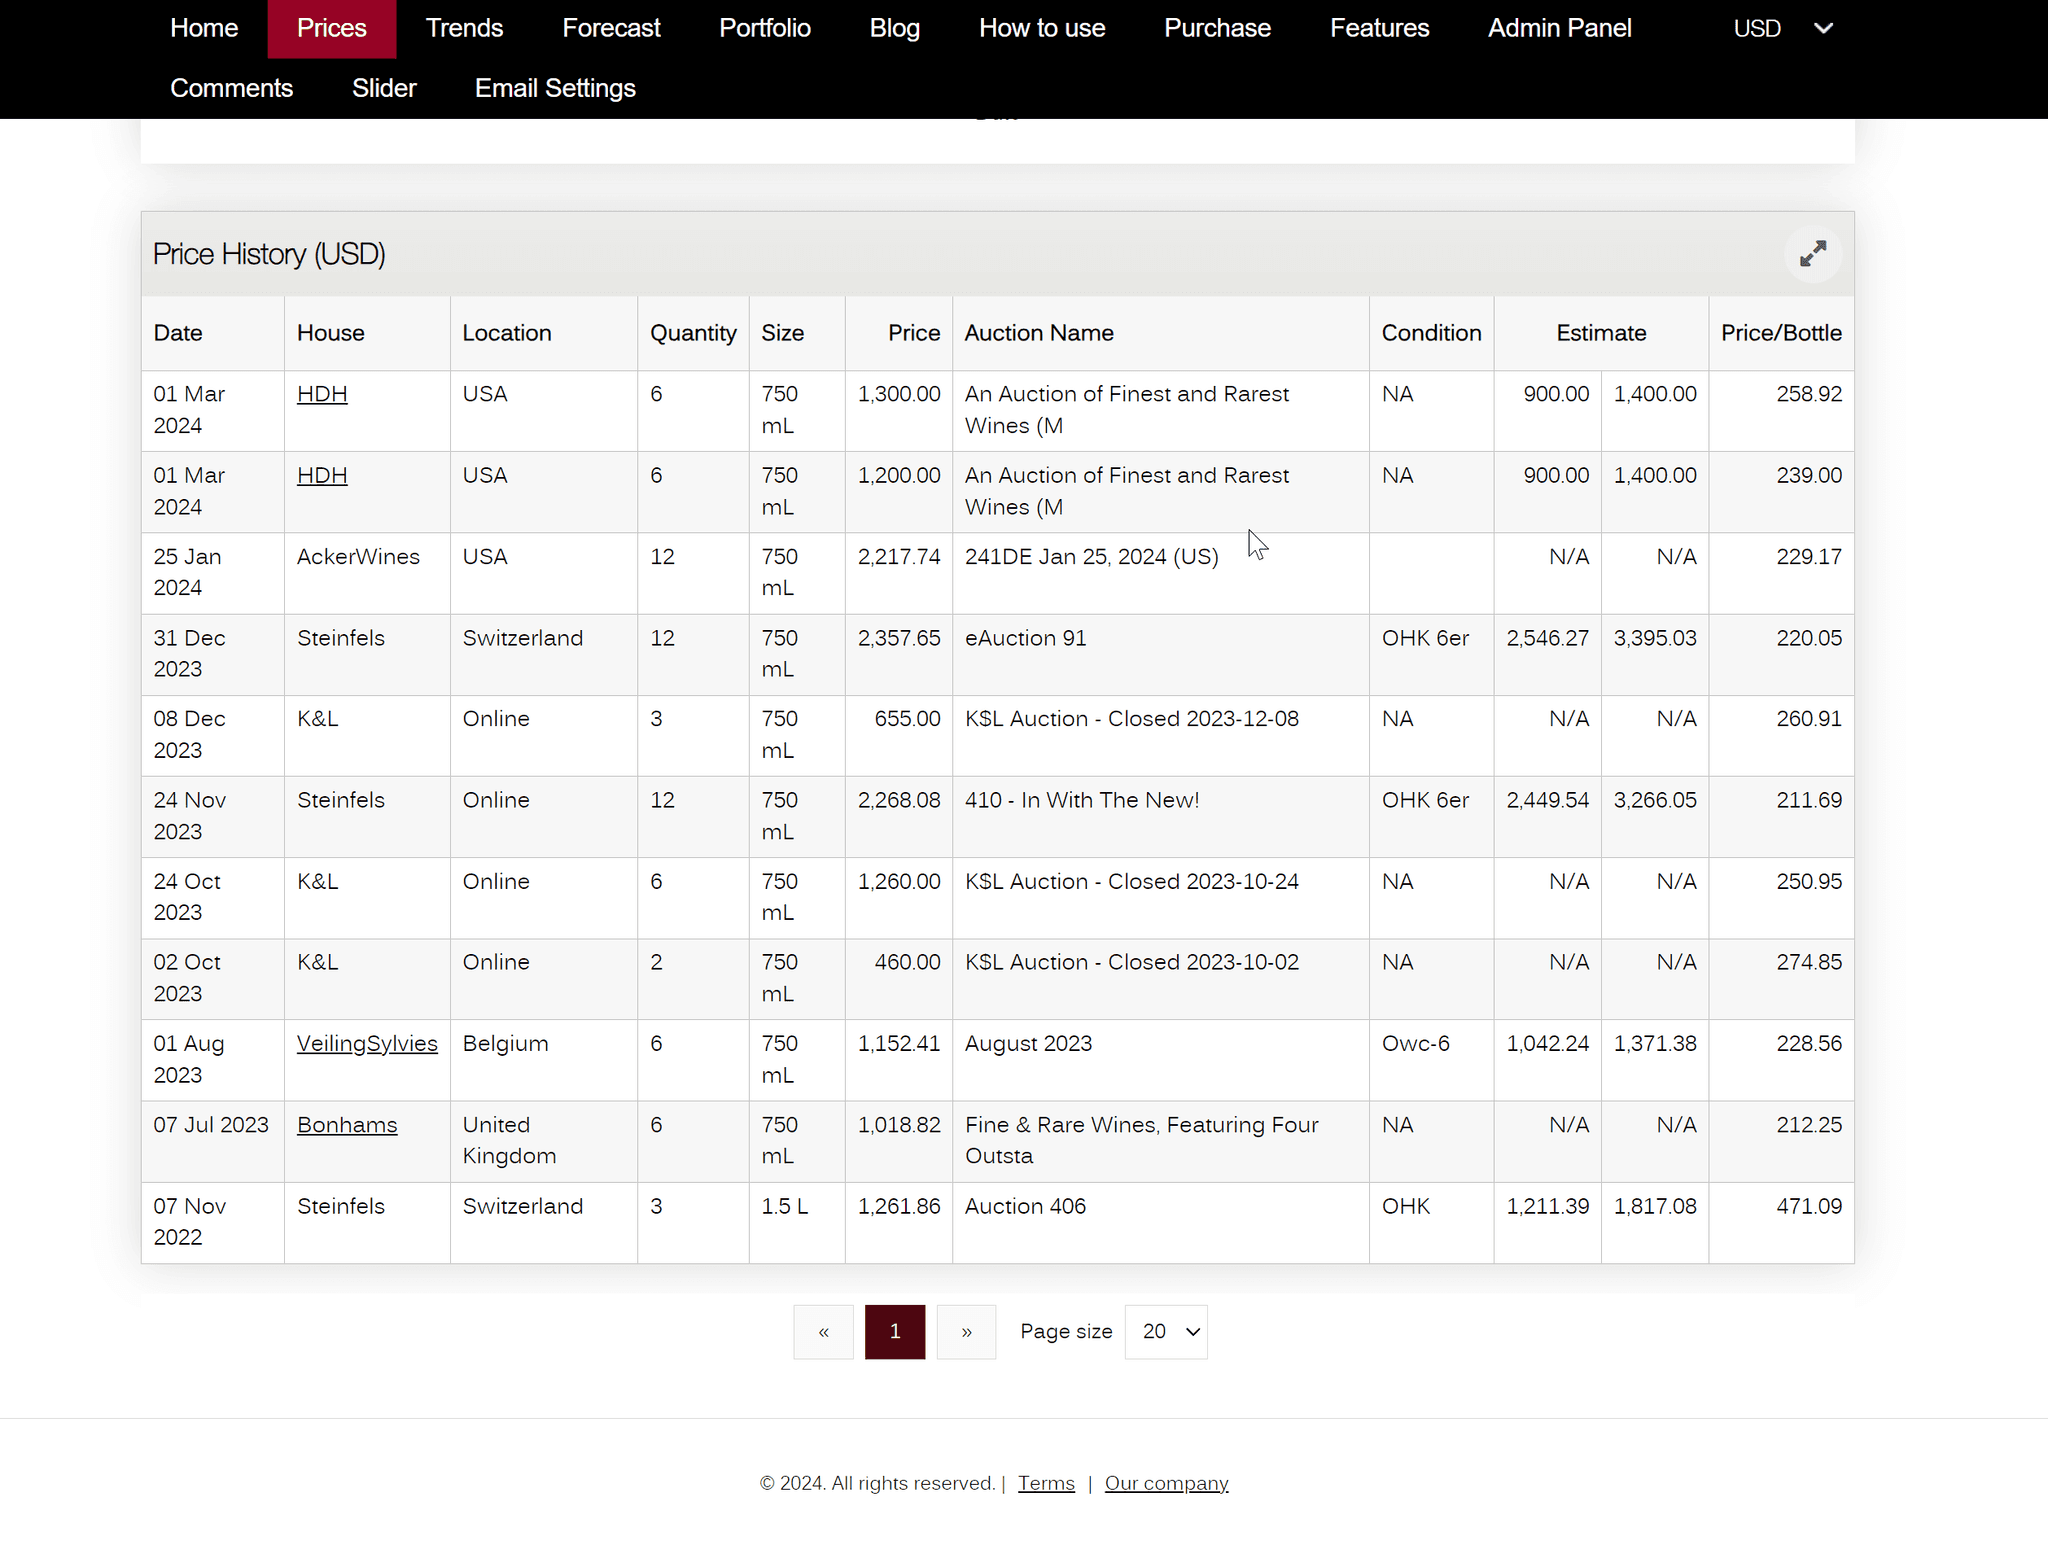
Task: Open the VeilingSylvies auction house link
Action: [367, 1043]
